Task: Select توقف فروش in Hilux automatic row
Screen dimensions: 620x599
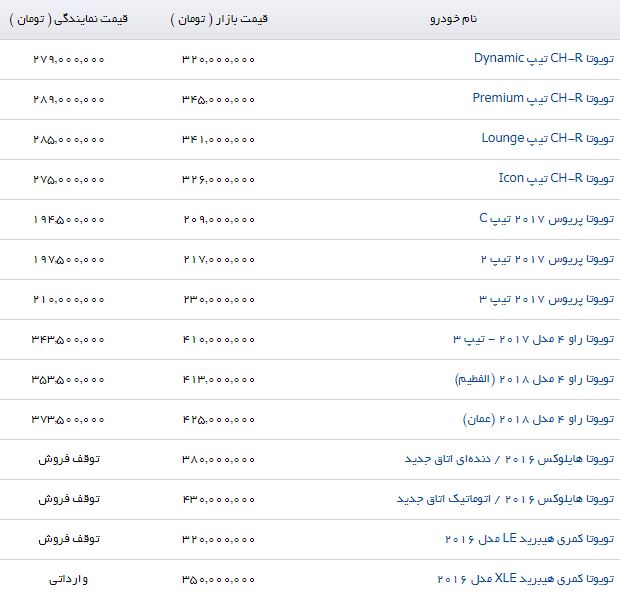Action: 69,499
